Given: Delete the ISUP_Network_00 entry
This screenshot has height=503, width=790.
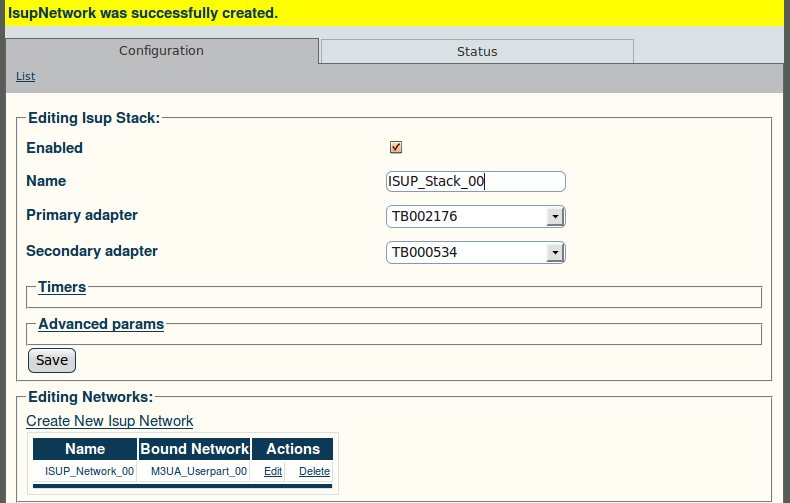Looking at the screenshot, I should click(314, 471).
